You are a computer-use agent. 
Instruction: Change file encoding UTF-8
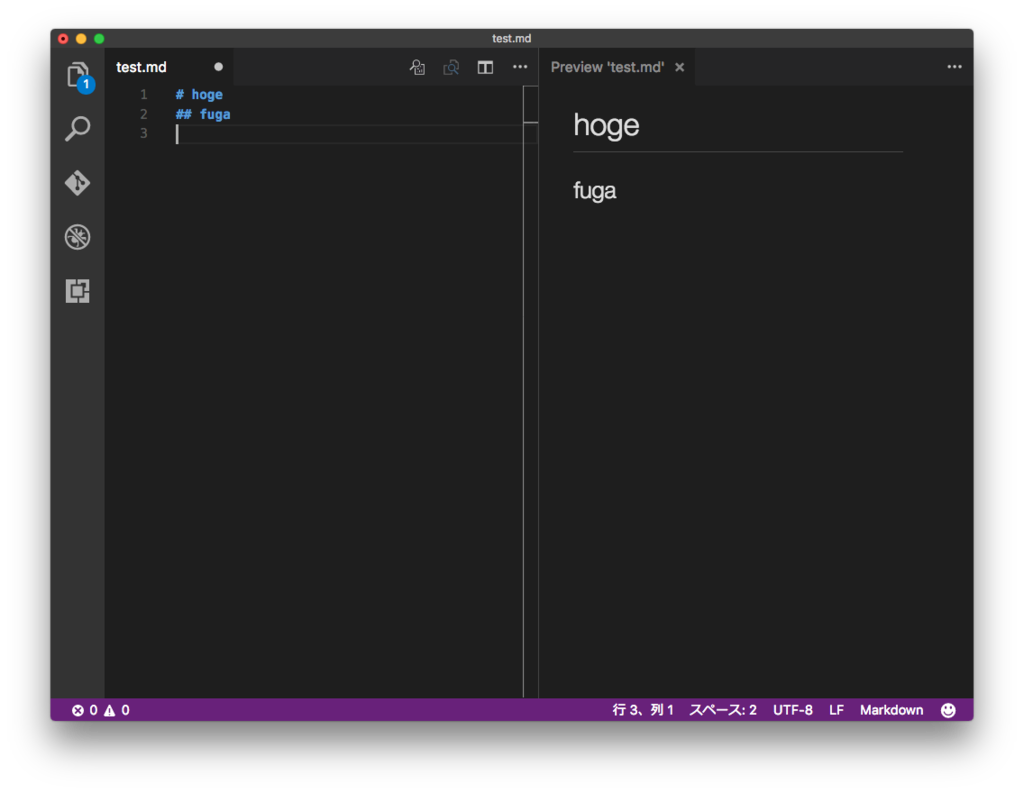(x=793, y=710)
